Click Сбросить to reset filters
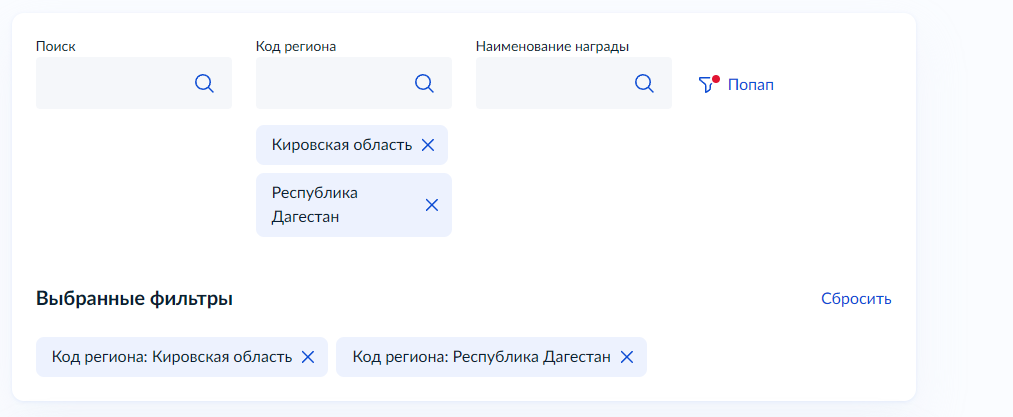Screen dimensions: 1013x417 coord(856,299)
